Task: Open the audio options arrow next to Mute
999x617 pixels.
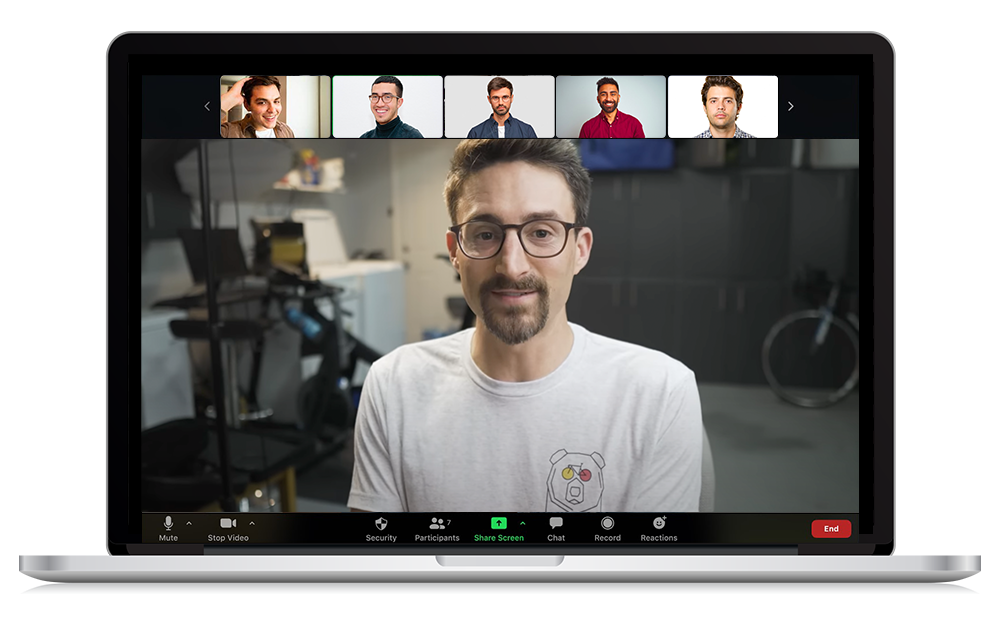Action: (189, 523)
